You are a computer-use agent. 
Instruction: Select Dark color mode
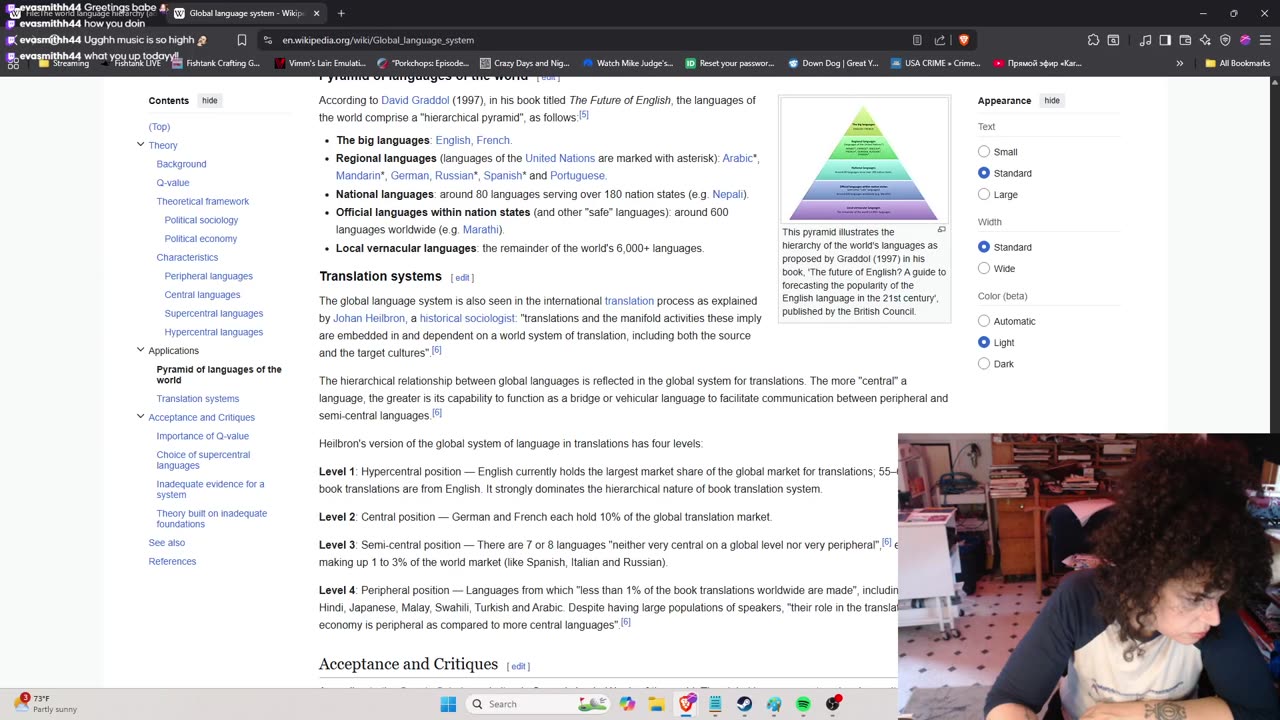pos(984,364)
